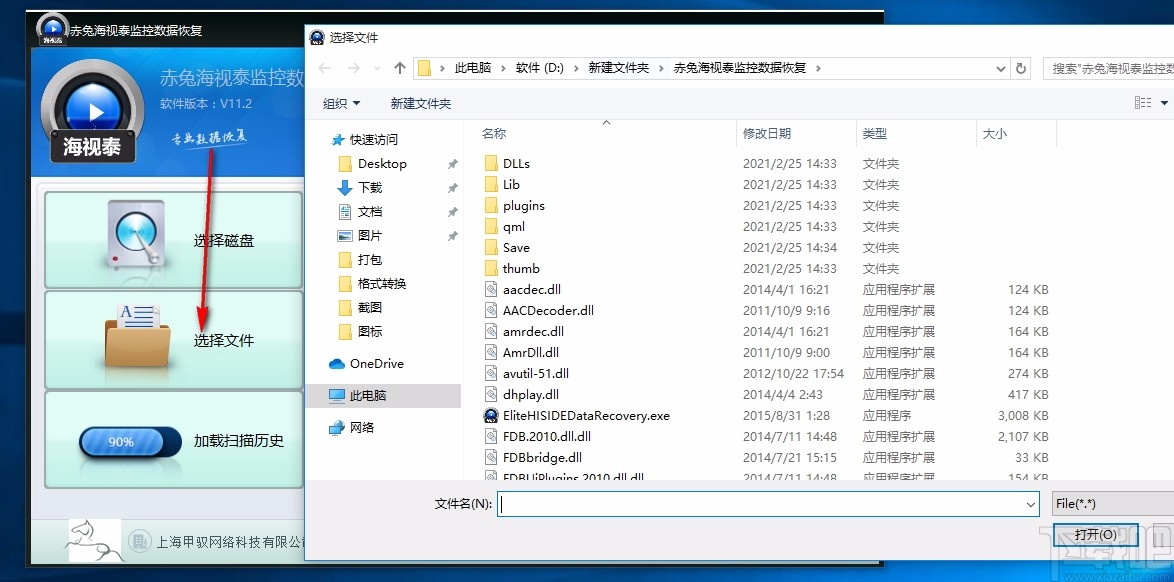Click the 新建文件夹 menu item

pos(420,102)
